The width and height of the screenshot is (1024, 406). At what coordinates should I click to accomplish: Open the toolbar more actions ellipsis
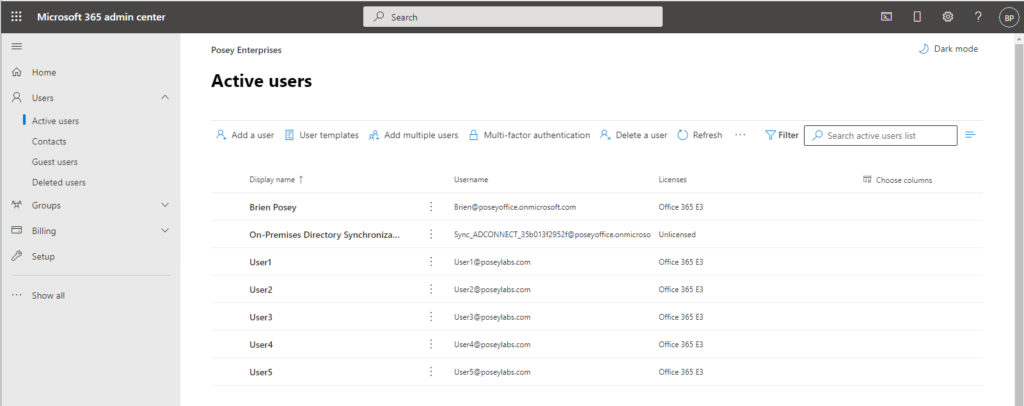coord(740,135)
